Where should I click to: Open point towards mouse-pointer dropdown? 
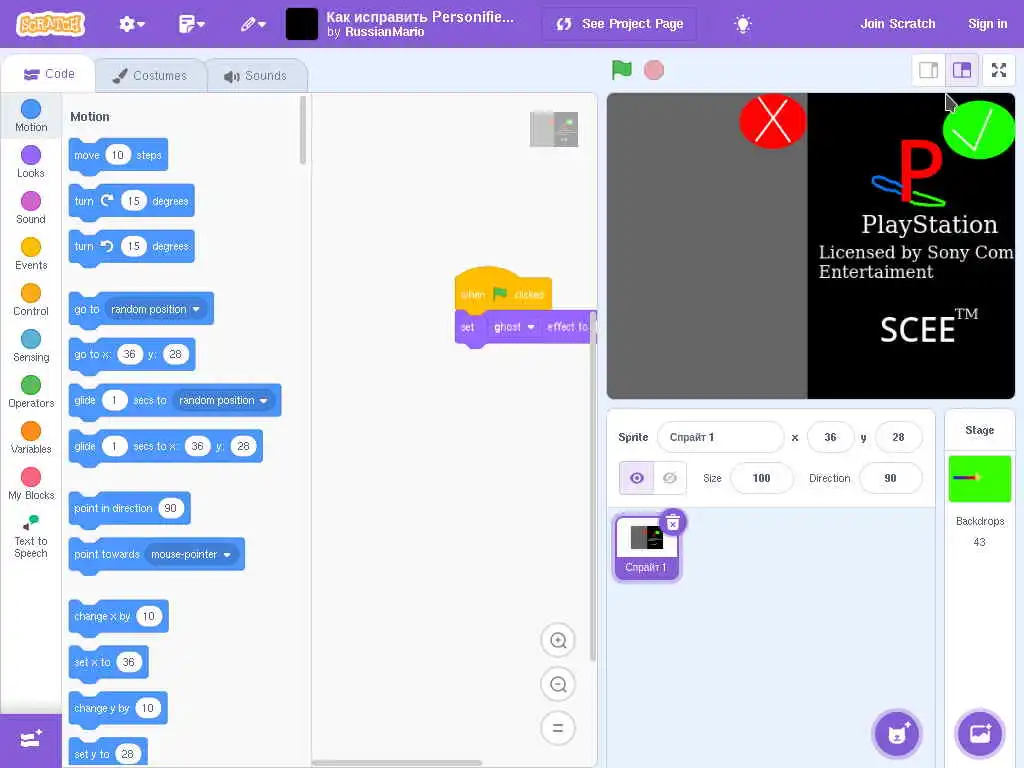coord(191,554)
